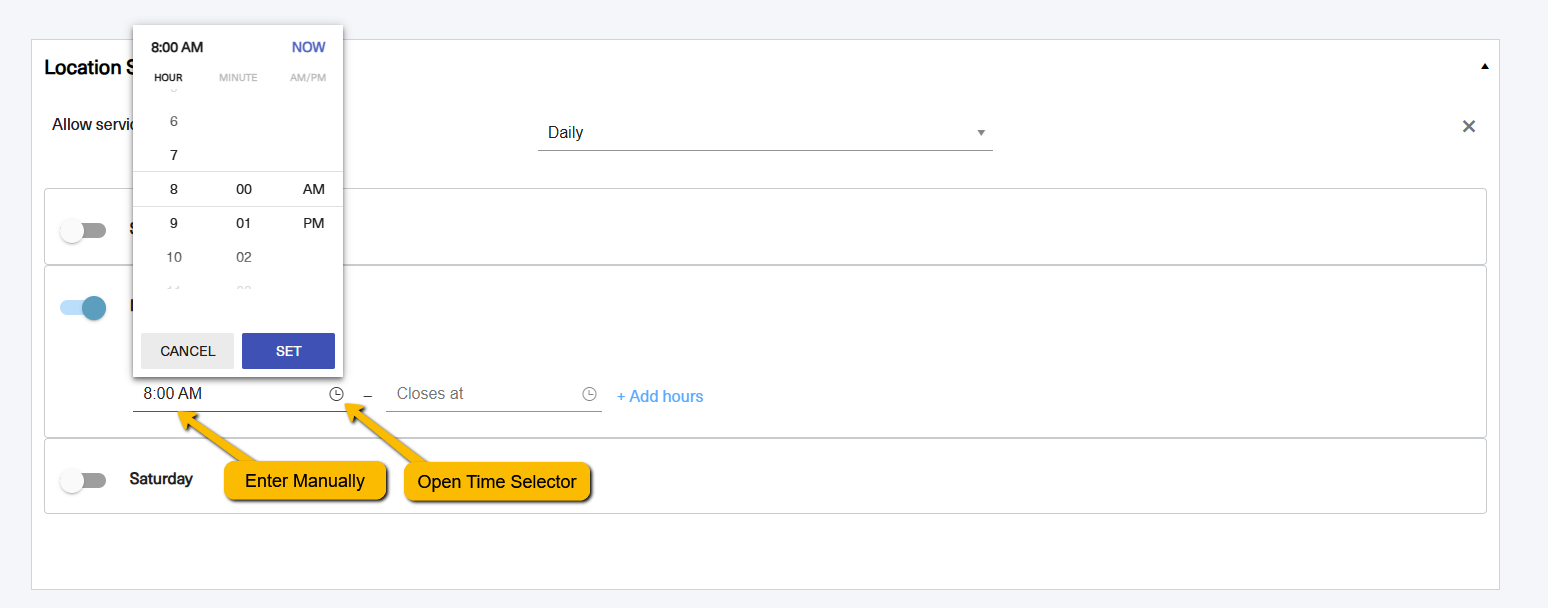
Task: Select AM in the picker
Action: (314, 189)
